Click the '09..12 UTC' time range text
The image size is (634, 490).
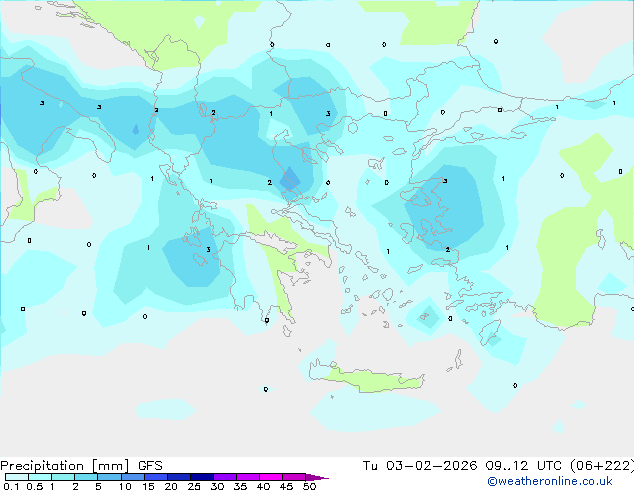click(524, 466)
